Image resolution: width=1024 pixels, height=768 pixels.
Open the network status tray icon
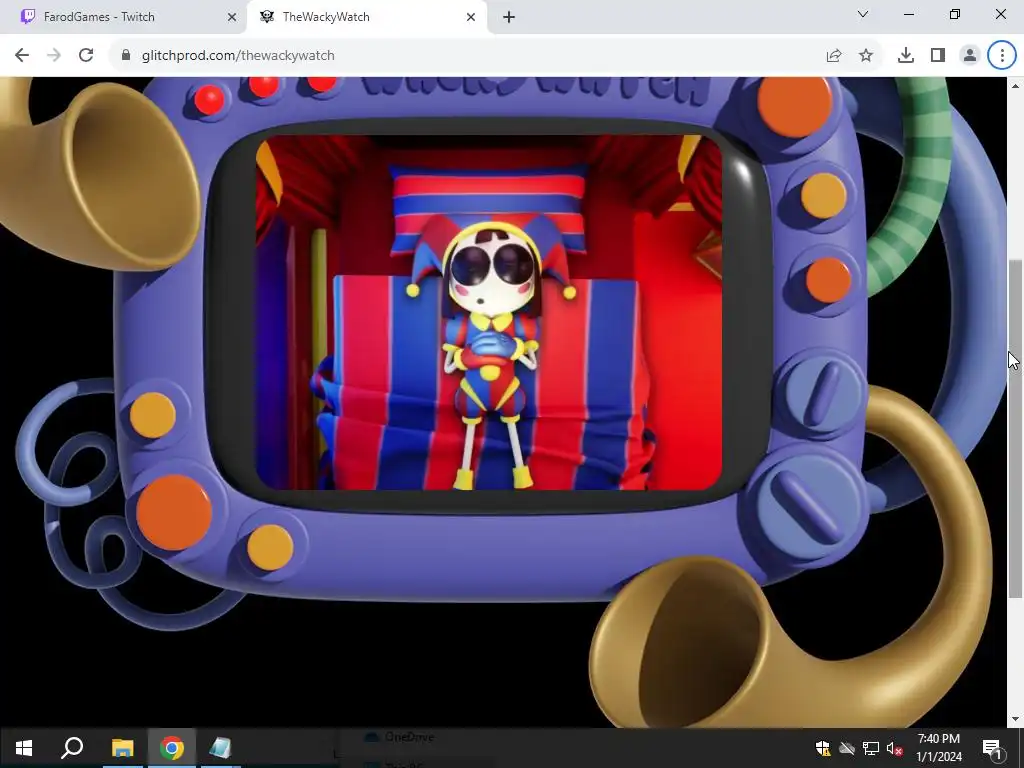pos(871,748)
